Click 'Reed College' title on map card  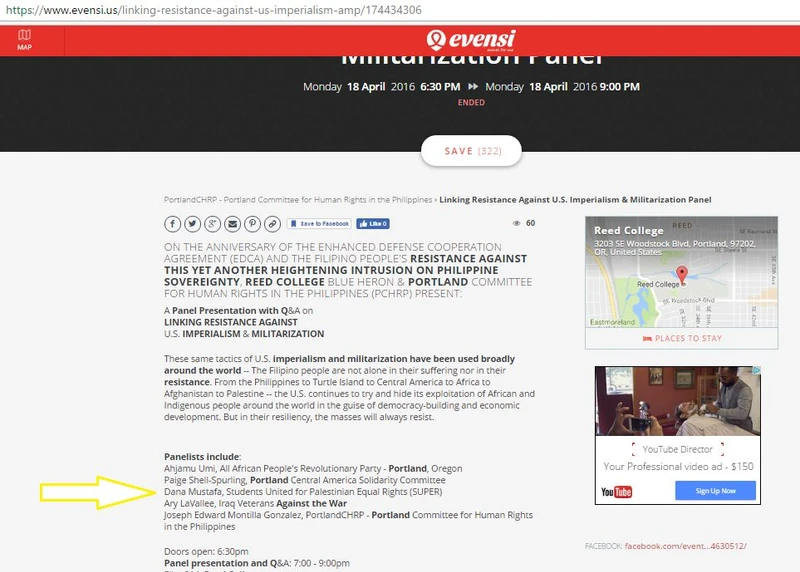(629, 231)
